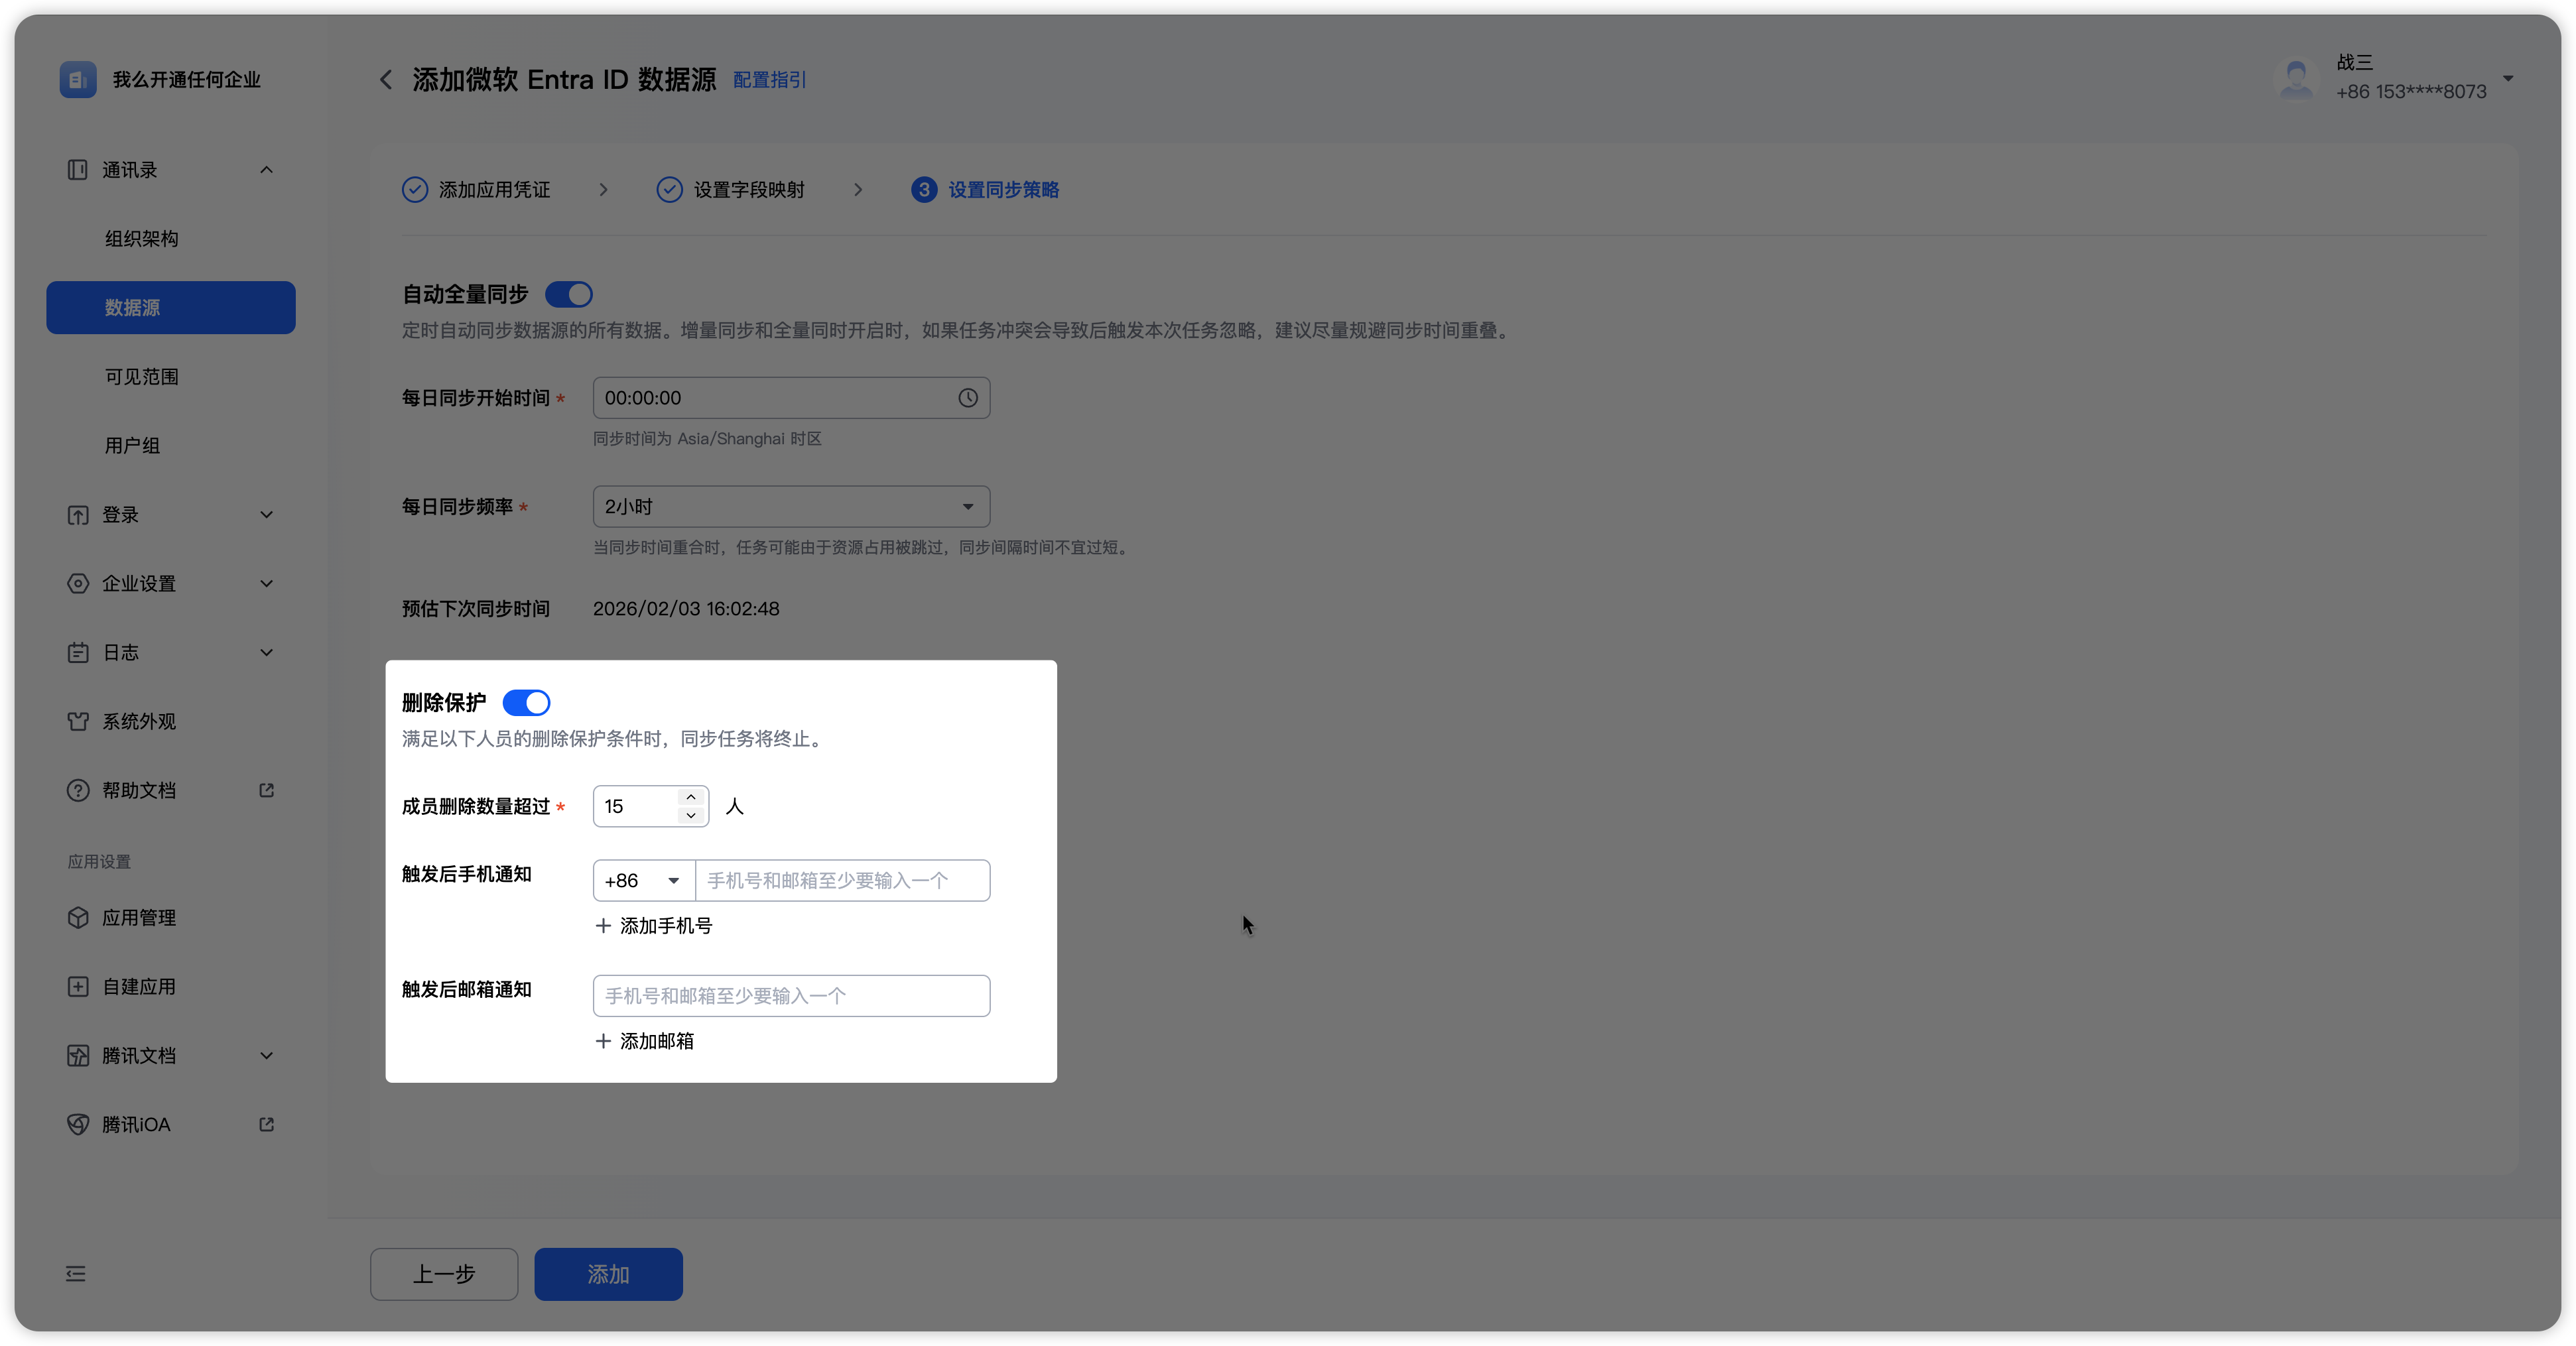The image size is (2576, 1346).
Task: Open the 配置指引 link
Action: [x=769, y=80]
